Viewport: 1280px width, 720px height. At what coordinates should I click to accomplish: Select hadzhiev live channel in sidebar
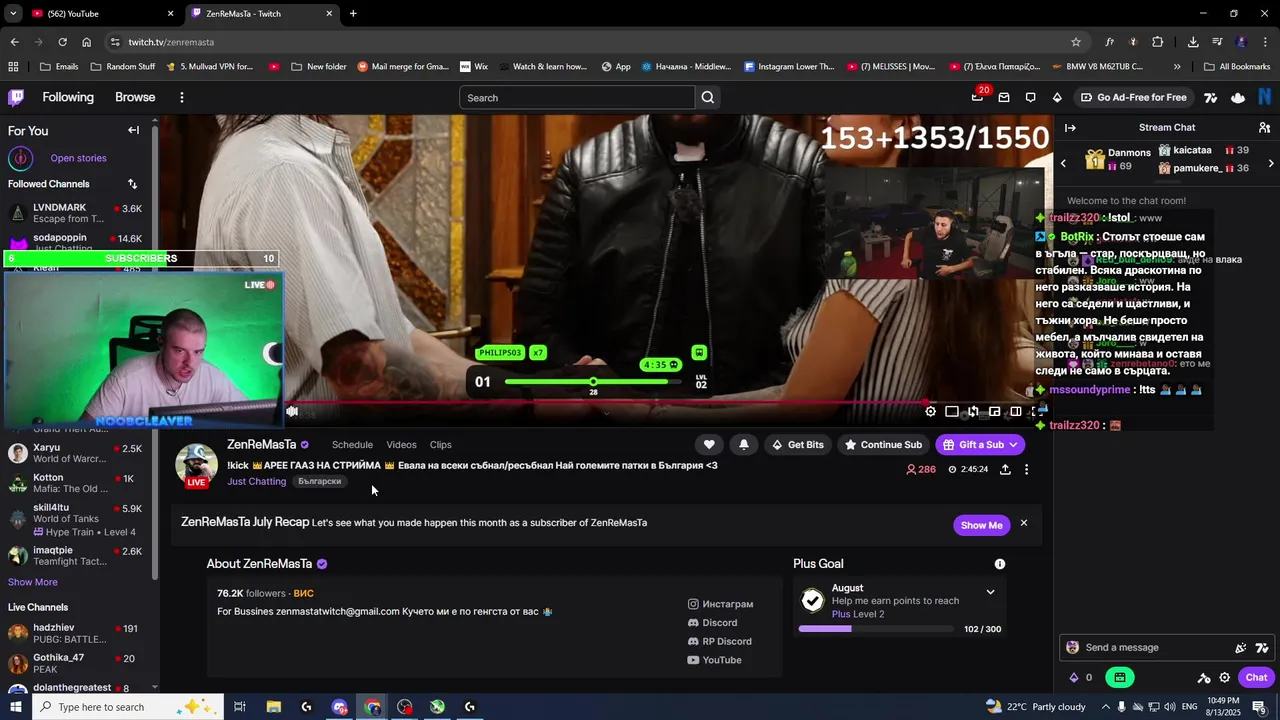[78, 634]
